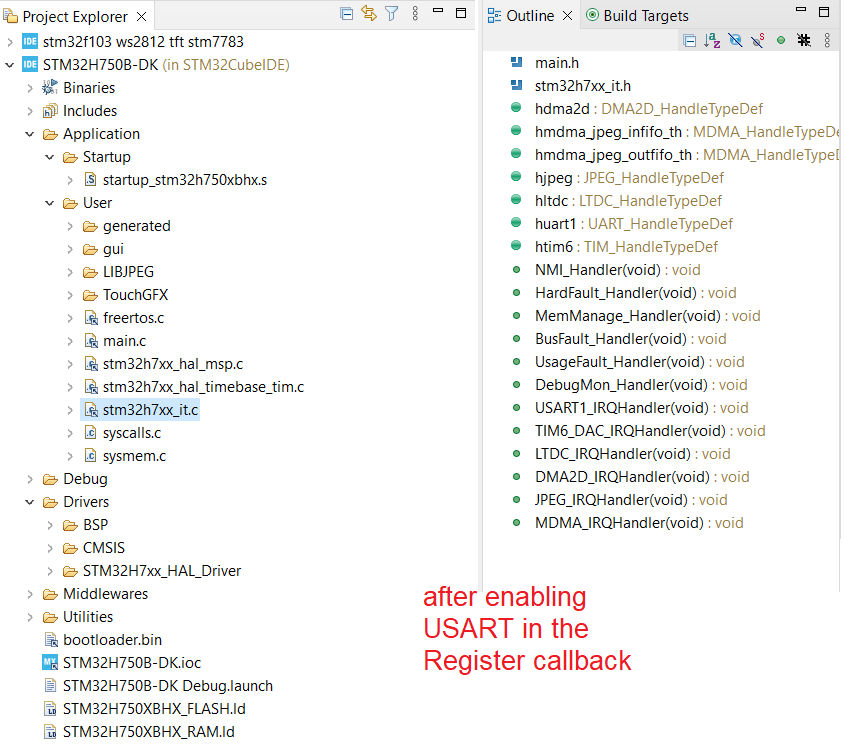The height and width of the screenshot is (755, 853).
Task: Click the syscalls.c file icon
Action: pos(91,433)
